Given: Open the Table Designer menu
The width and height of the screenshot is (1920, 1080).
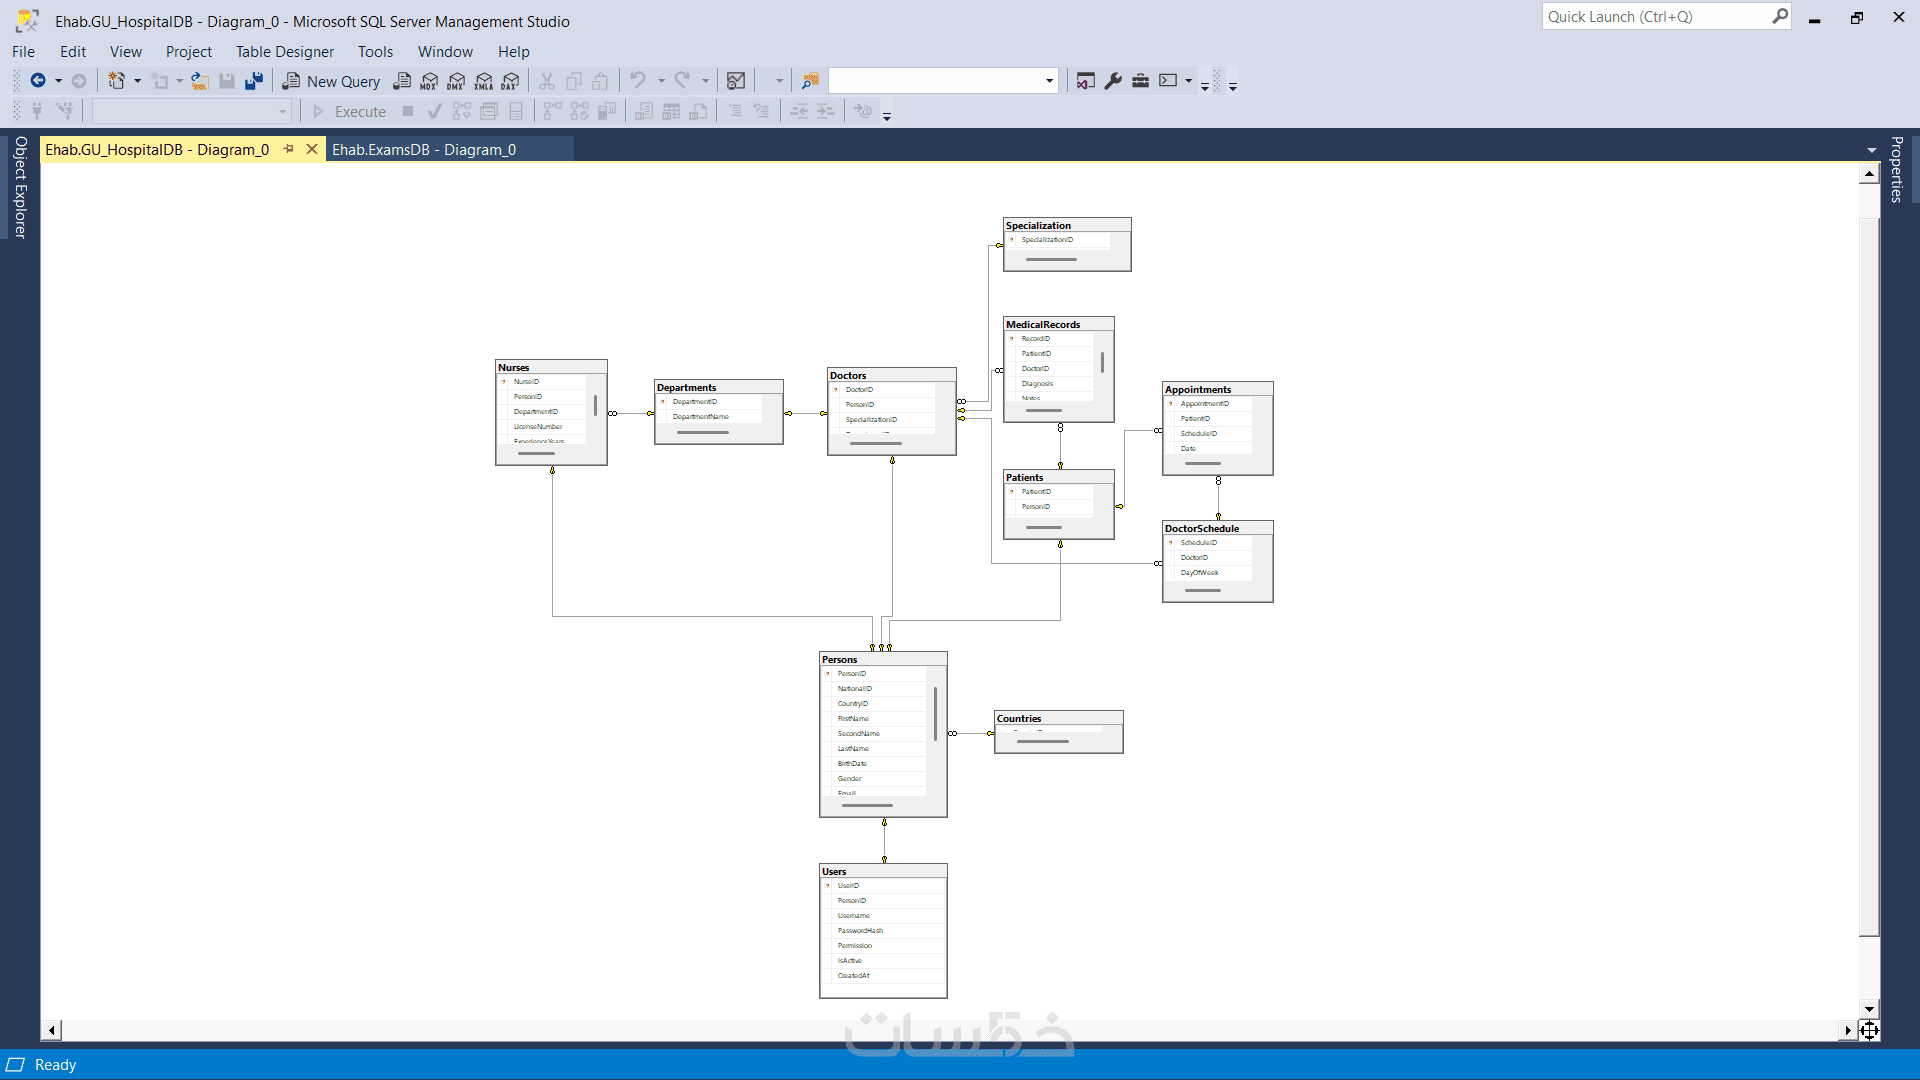Looking at the screenshot, I should tap(284, 52).
